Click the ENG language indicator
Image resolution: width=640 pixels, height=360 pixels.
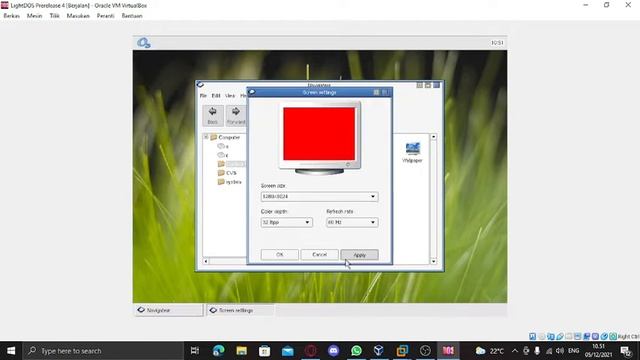[573, 351]
